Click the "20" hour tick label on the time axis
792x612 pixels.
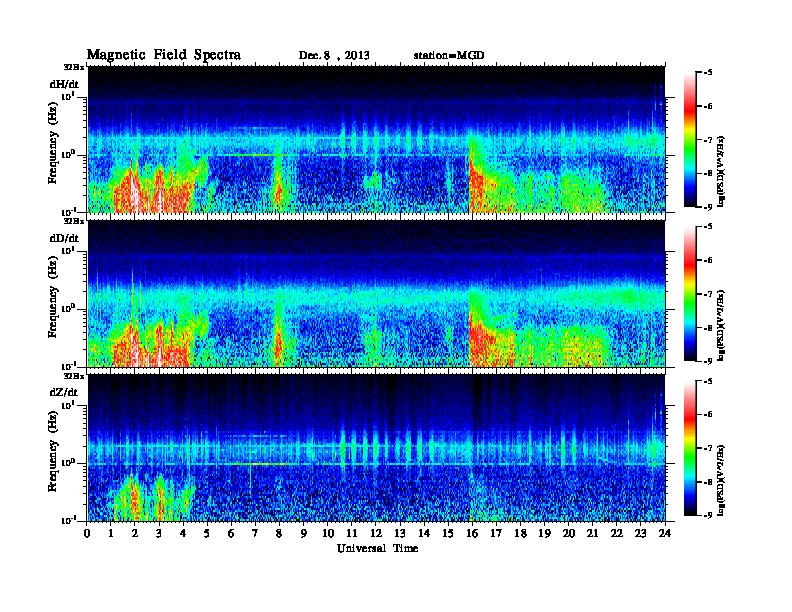click(569, 533)
